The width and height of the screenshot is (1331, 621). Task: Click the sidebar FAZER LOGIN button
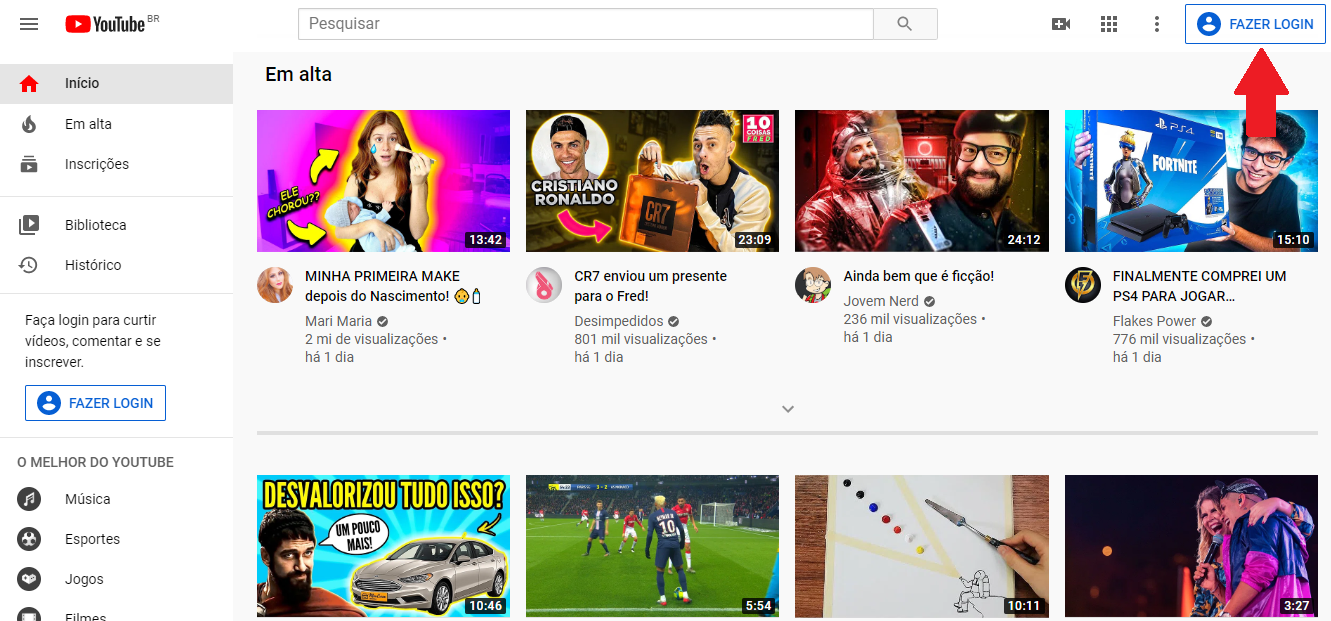(x=96, y=403)
